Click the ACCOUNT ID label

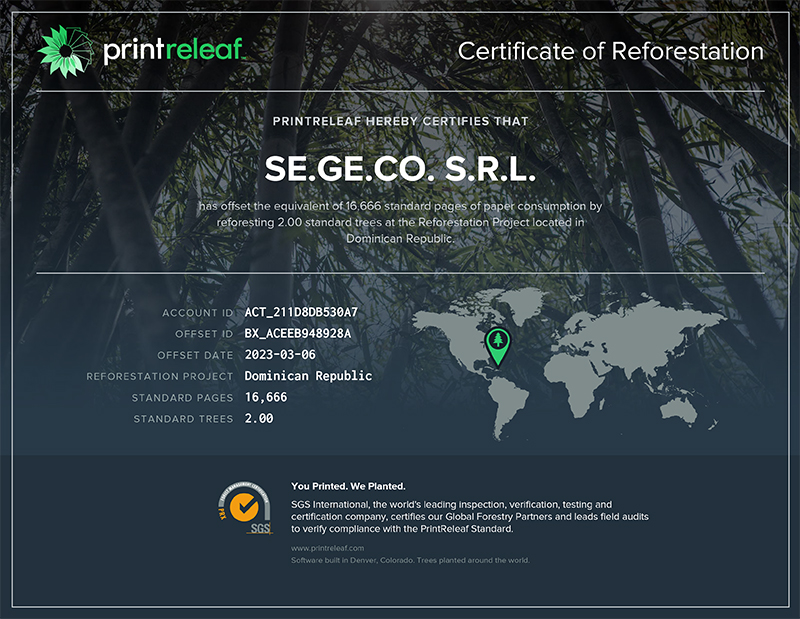coord(197,313)
